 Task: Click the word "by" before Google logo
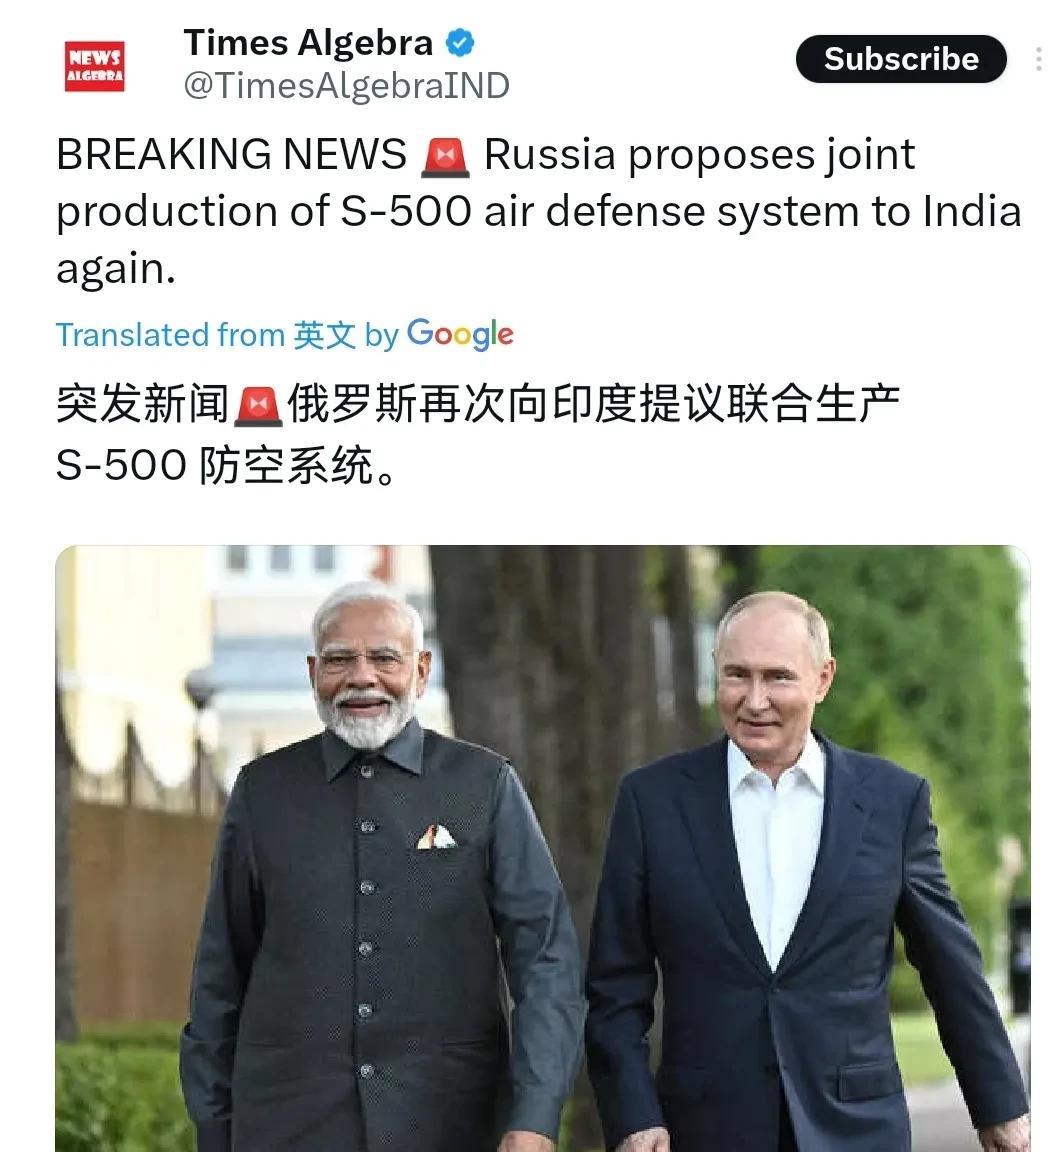click(381, 336)
